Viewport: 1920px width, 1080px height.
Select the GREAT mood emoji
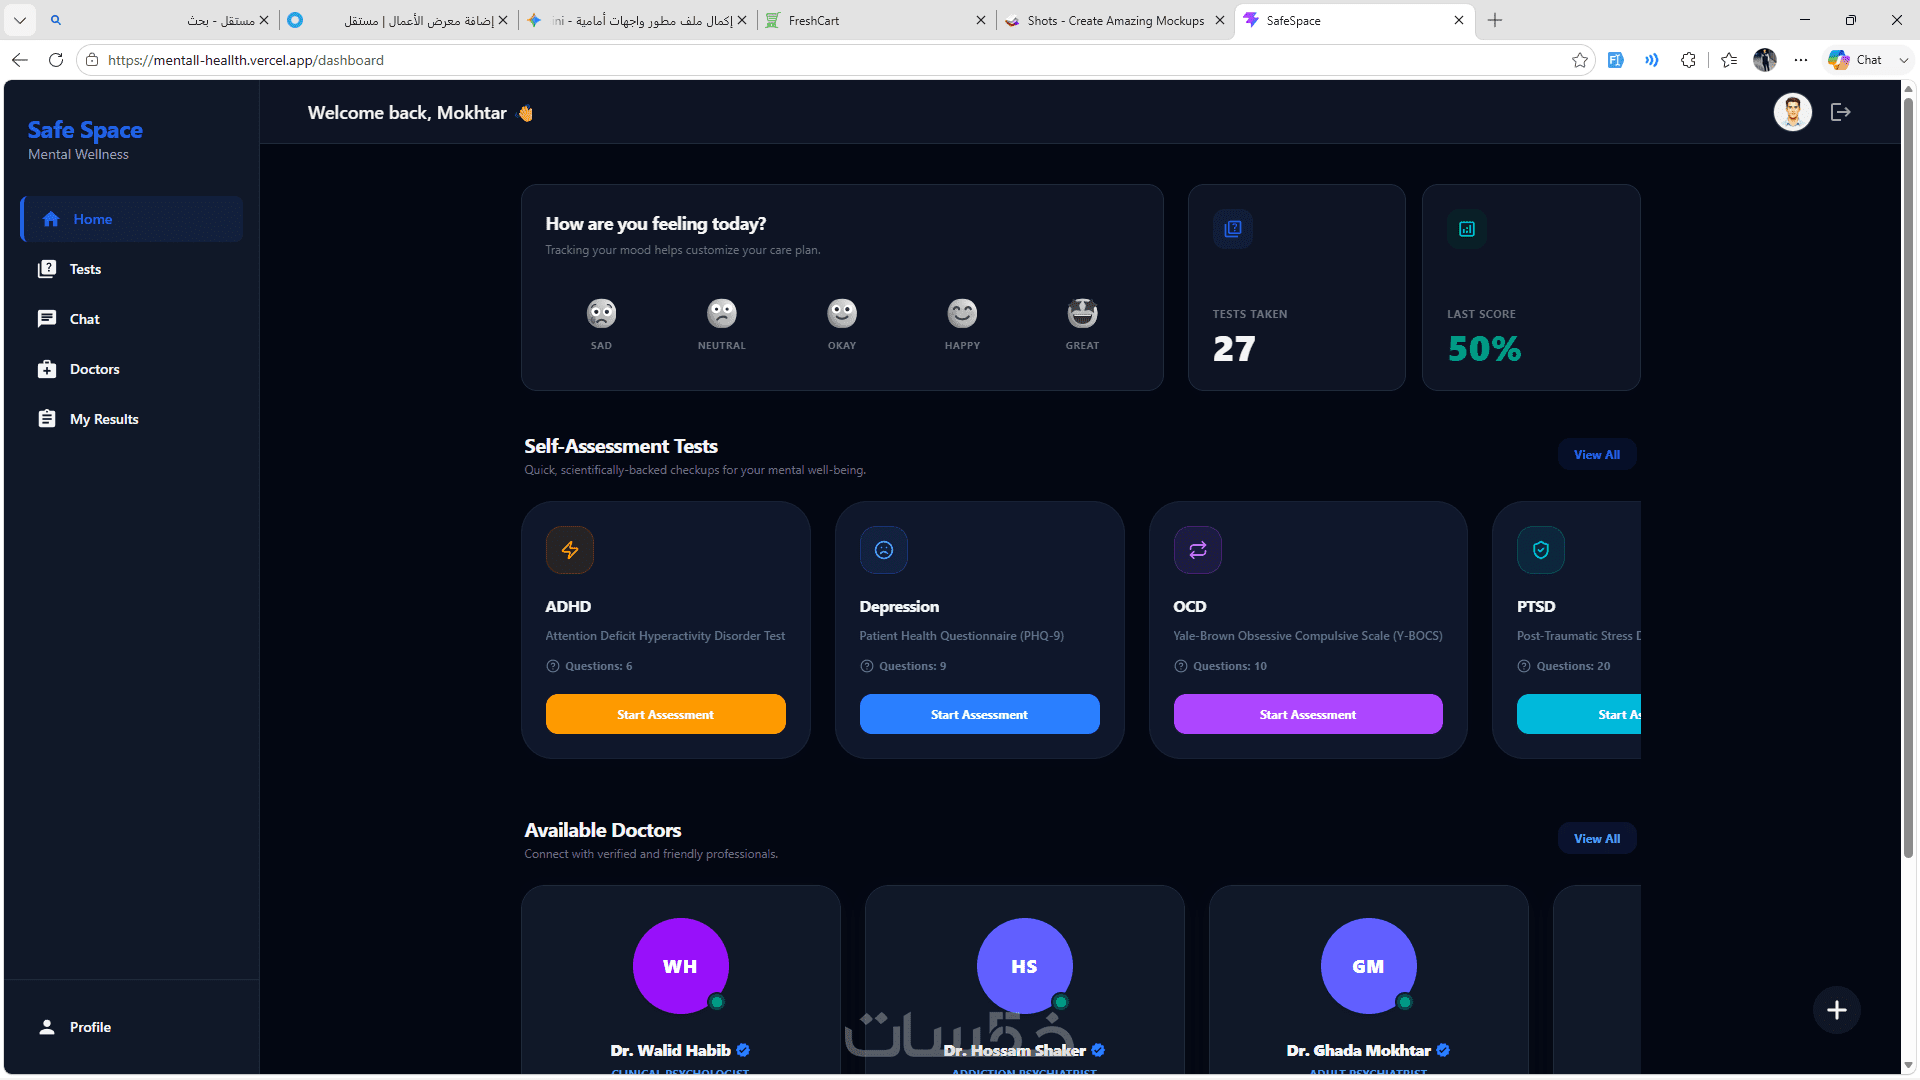point(1082,314)
